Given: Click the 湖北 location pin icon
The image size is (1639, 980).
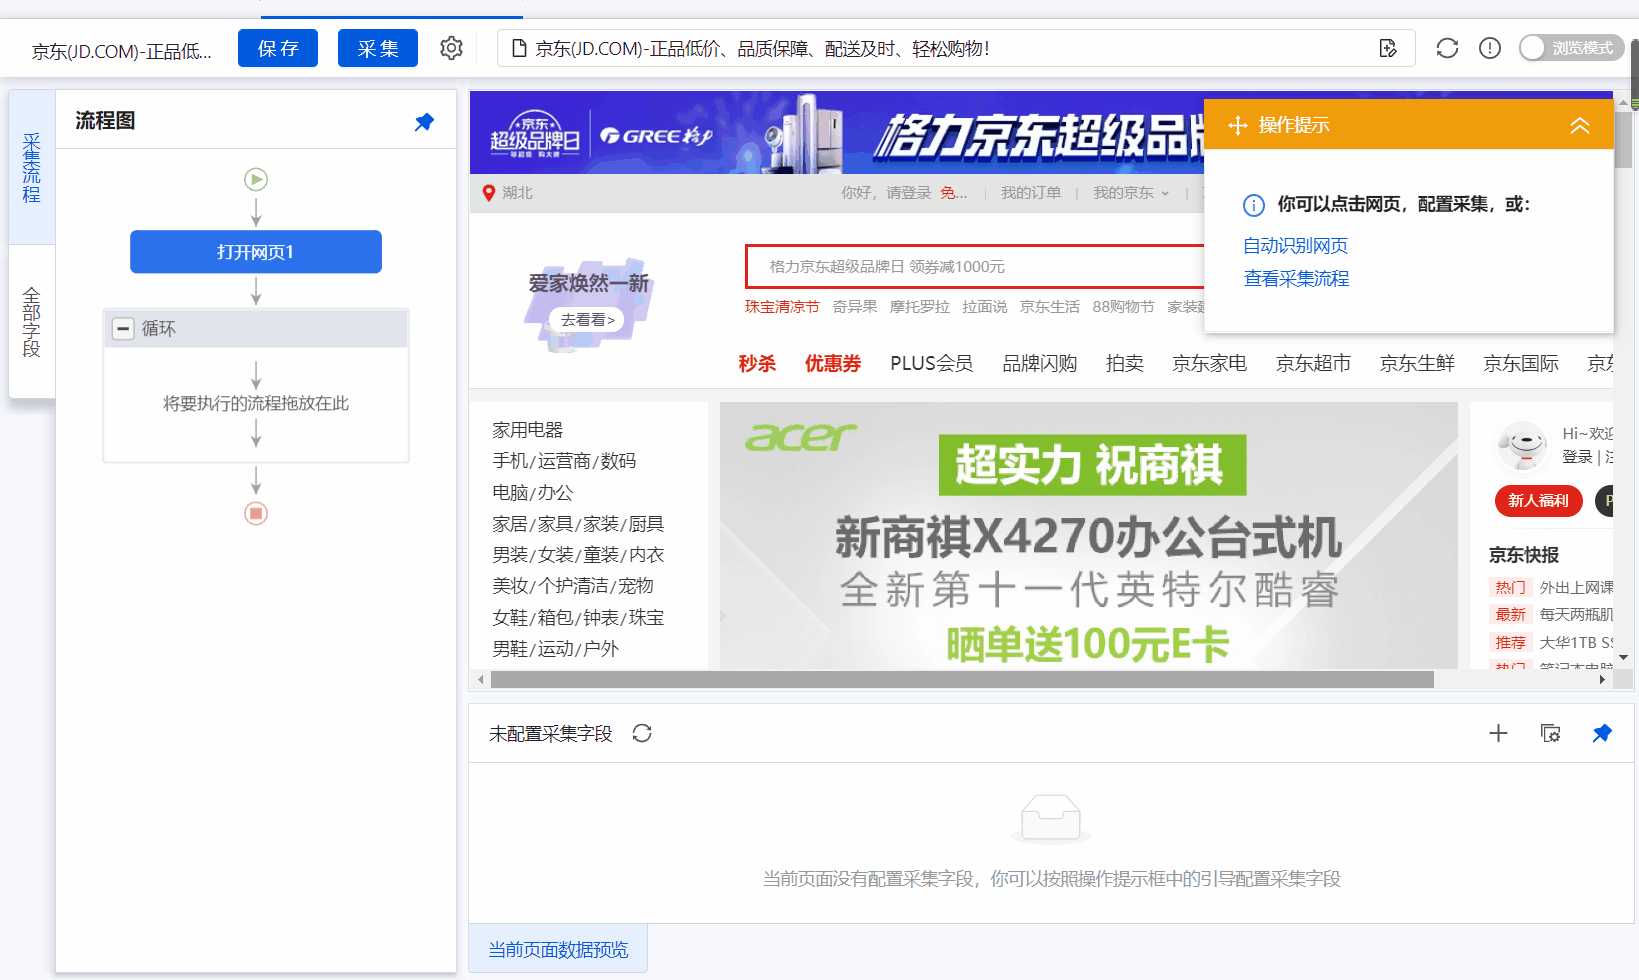Looking at the screenshot, I should [x=489, y=193].
